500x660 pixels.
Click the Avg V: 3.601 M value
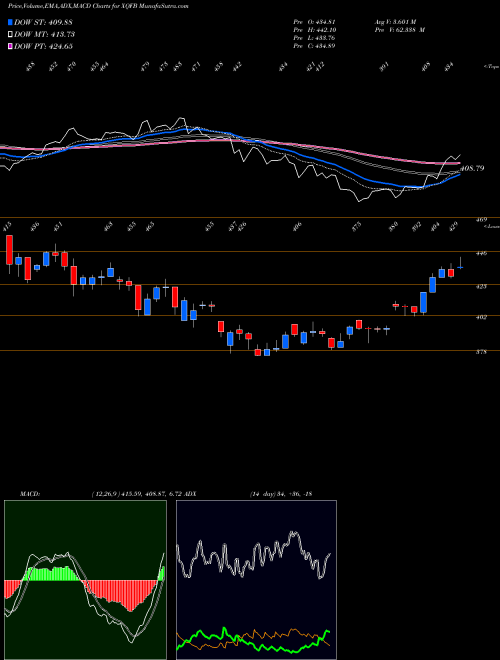(395, 22)
